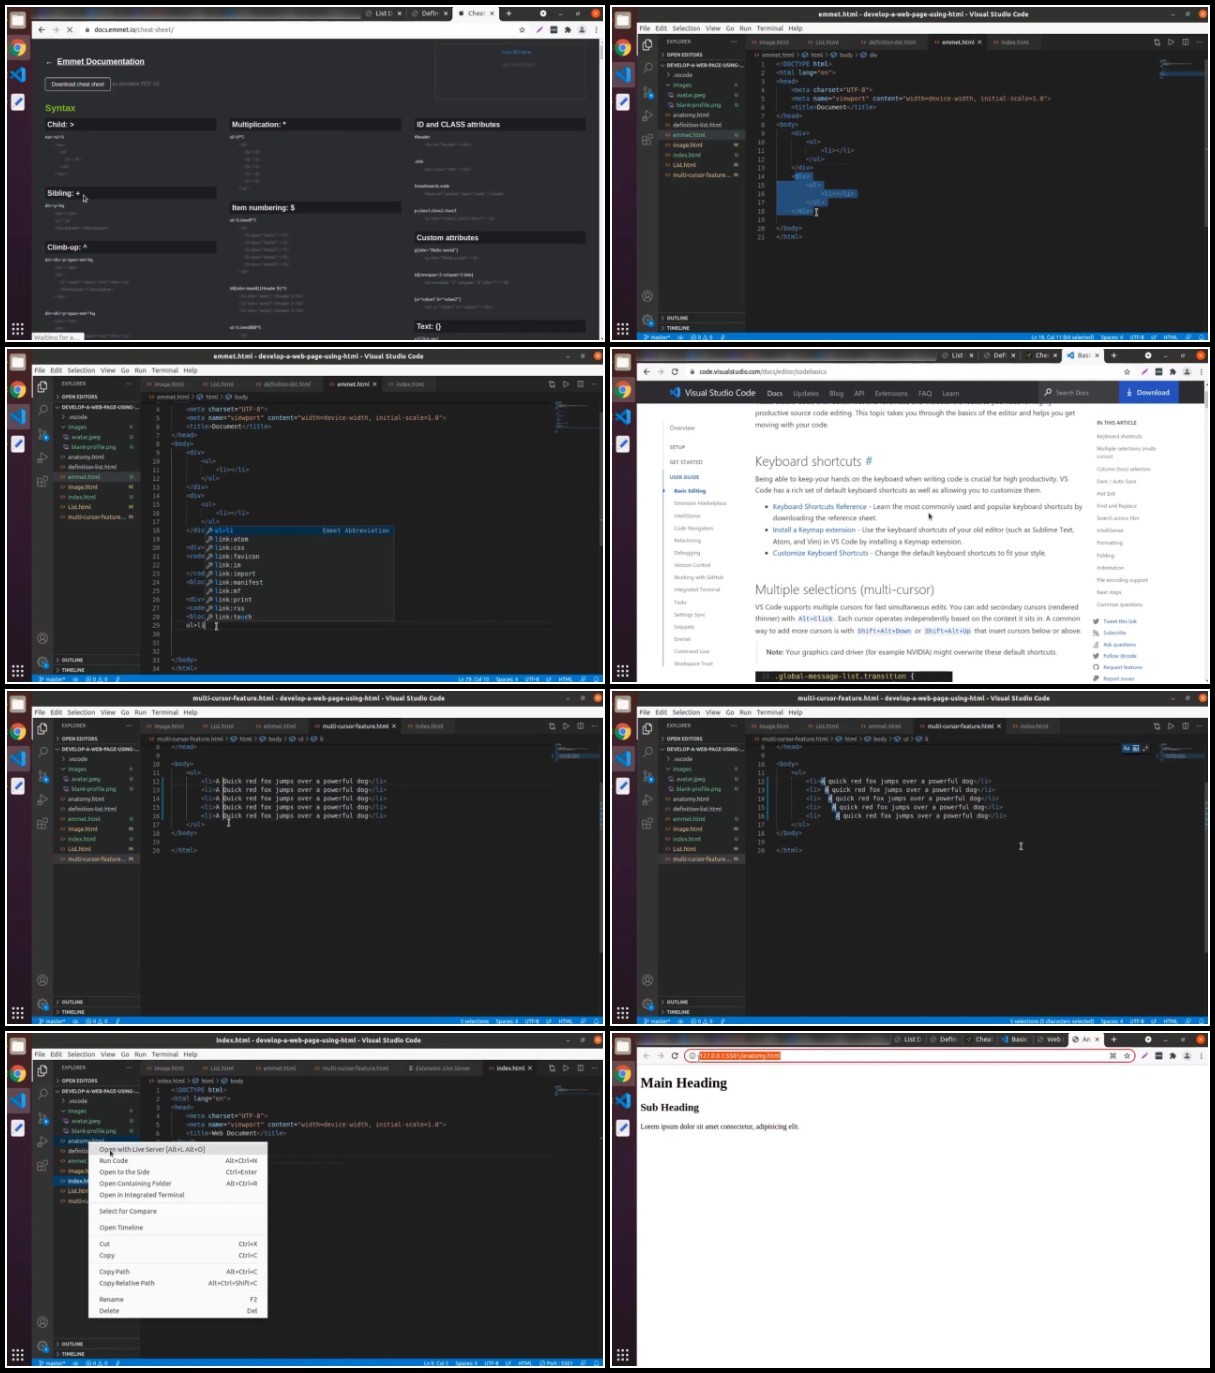Click VS Code dock icon beside anatomy.html browser

(x=624, y=1100)
